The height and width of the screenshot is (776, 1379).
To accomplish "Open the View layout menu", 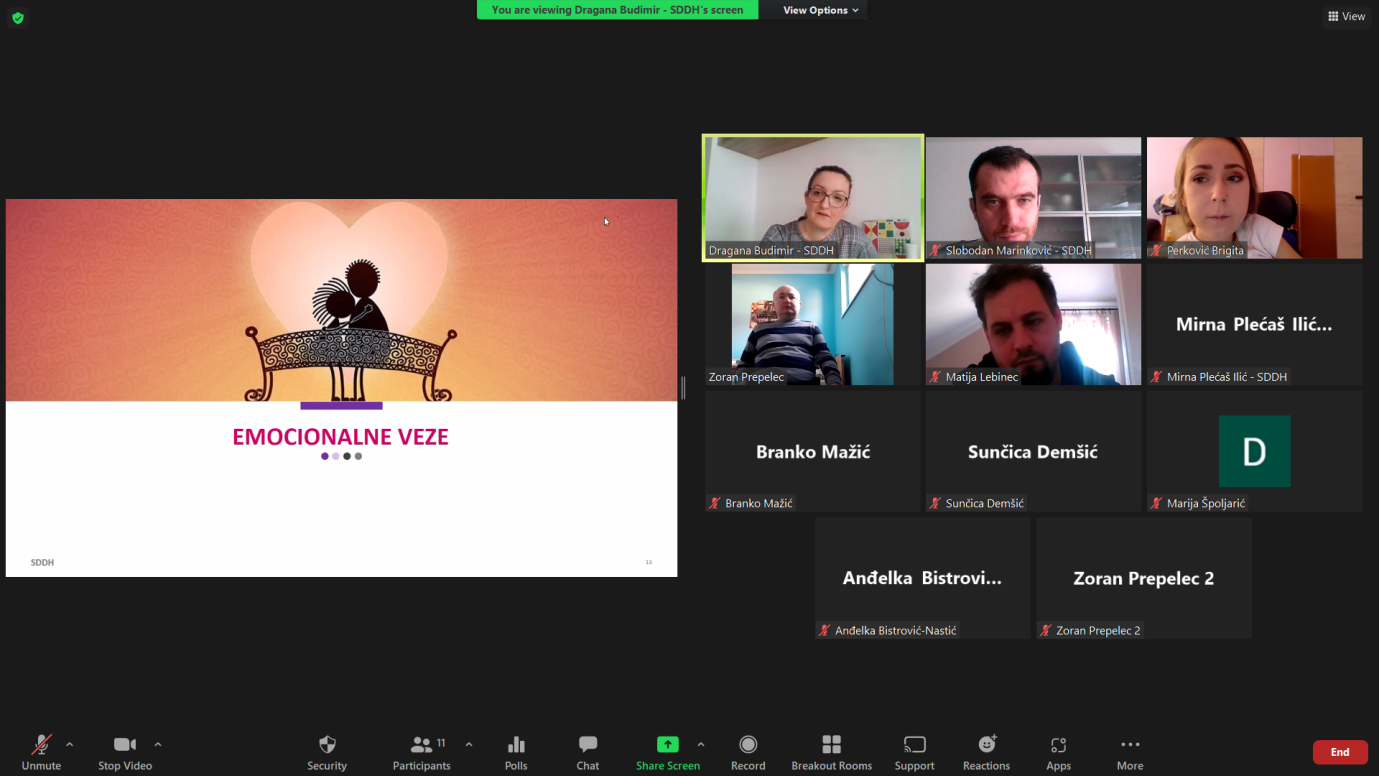I will 1346,16.
